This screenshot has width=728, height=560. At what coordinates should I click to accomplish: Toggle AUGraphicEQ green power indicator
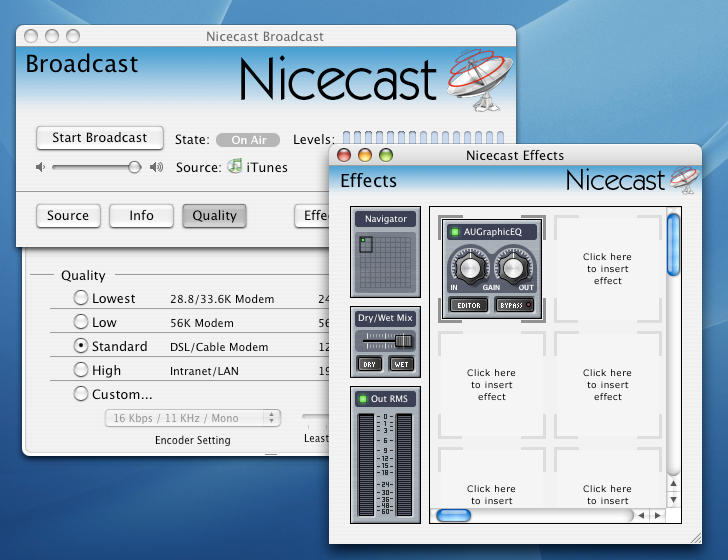pyautogui.click(x=455, y=232)
